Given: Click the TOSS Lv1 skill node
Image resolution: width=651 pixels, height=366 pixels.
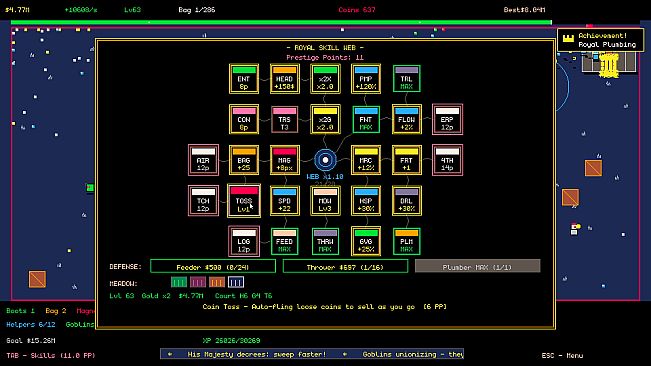Looking at the screenshot, I should [x=244, y=201].
